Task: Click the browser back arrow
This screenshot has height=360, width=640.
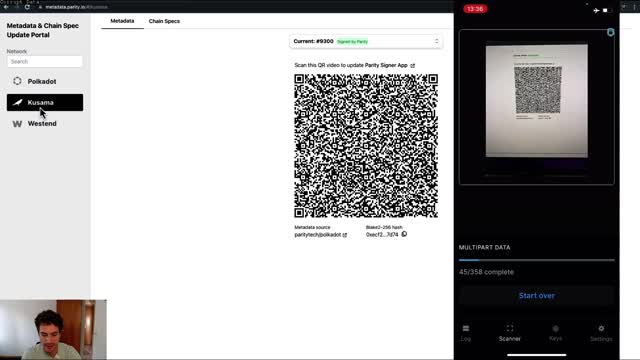Action: pos(6,7)
